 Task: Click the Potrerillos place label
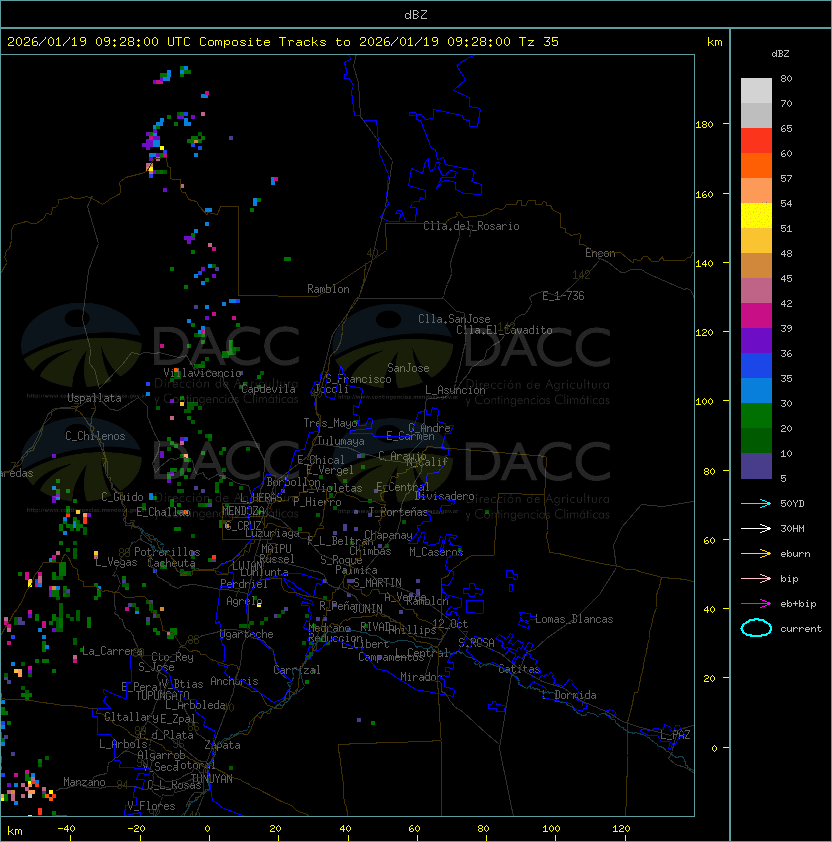click(167, 551)
